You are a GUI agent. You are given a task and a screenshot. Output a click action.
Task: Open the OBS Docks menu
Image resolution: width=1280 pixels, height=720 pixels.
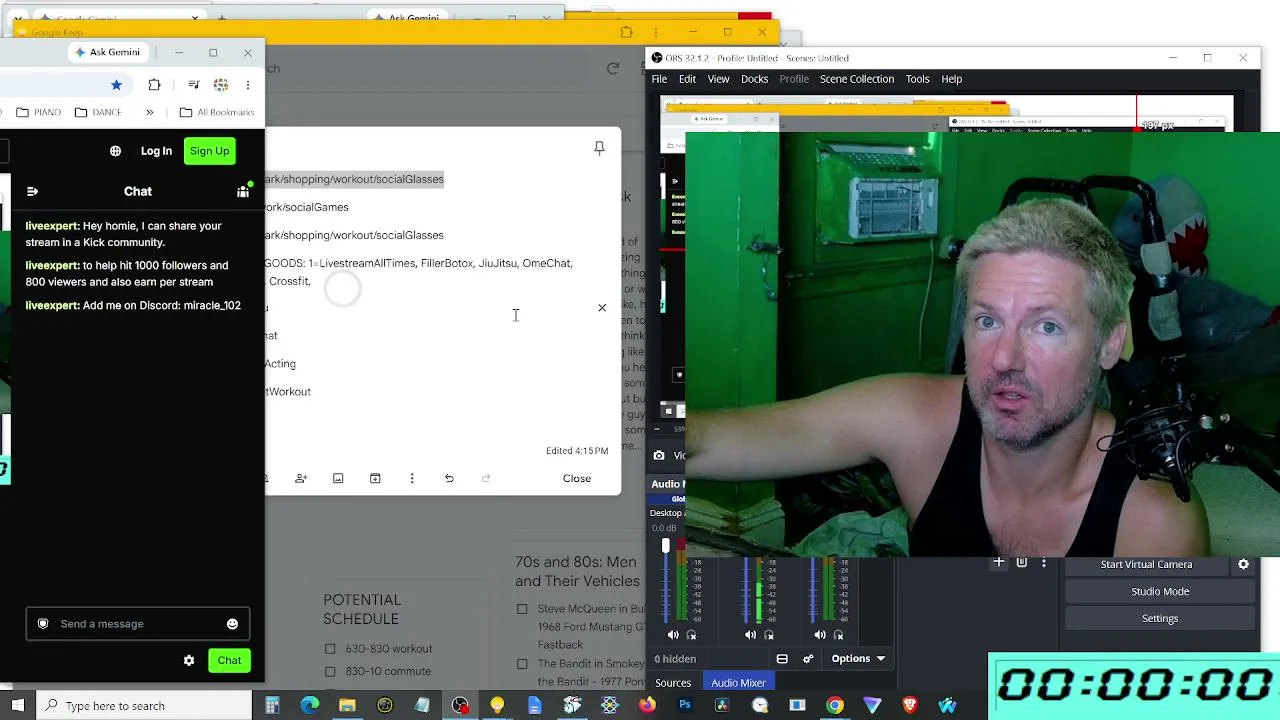(755, 79)
